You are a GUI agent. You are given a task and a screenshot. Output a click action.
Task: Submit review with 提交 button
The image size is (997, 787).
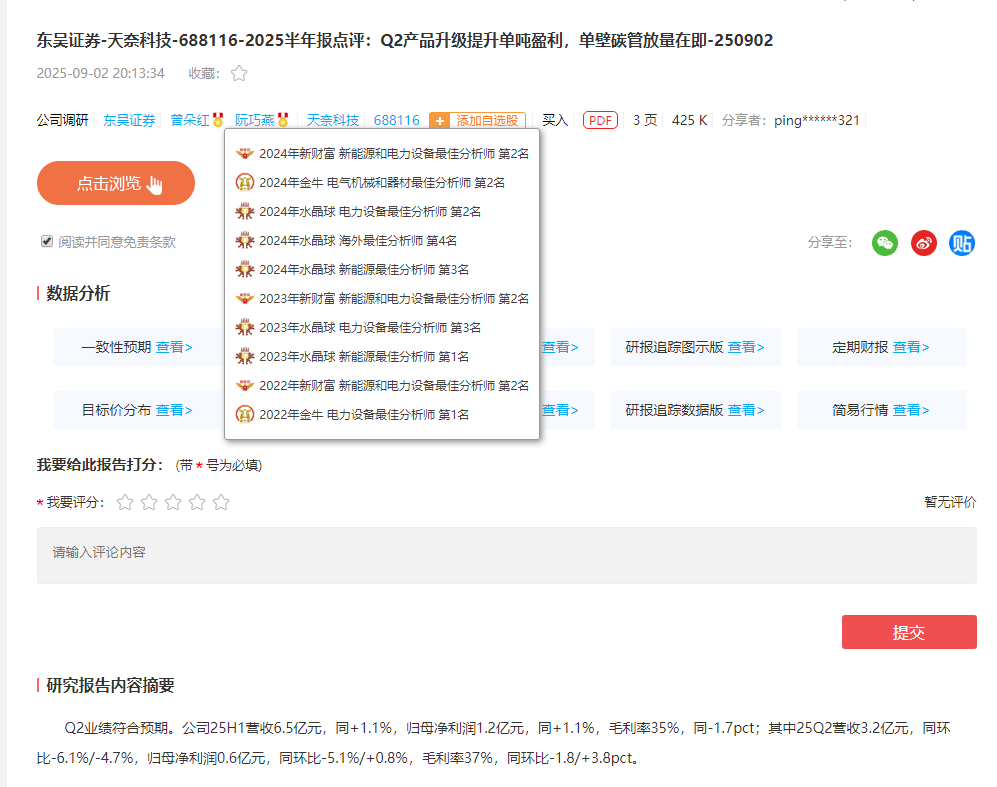[909, 632]
